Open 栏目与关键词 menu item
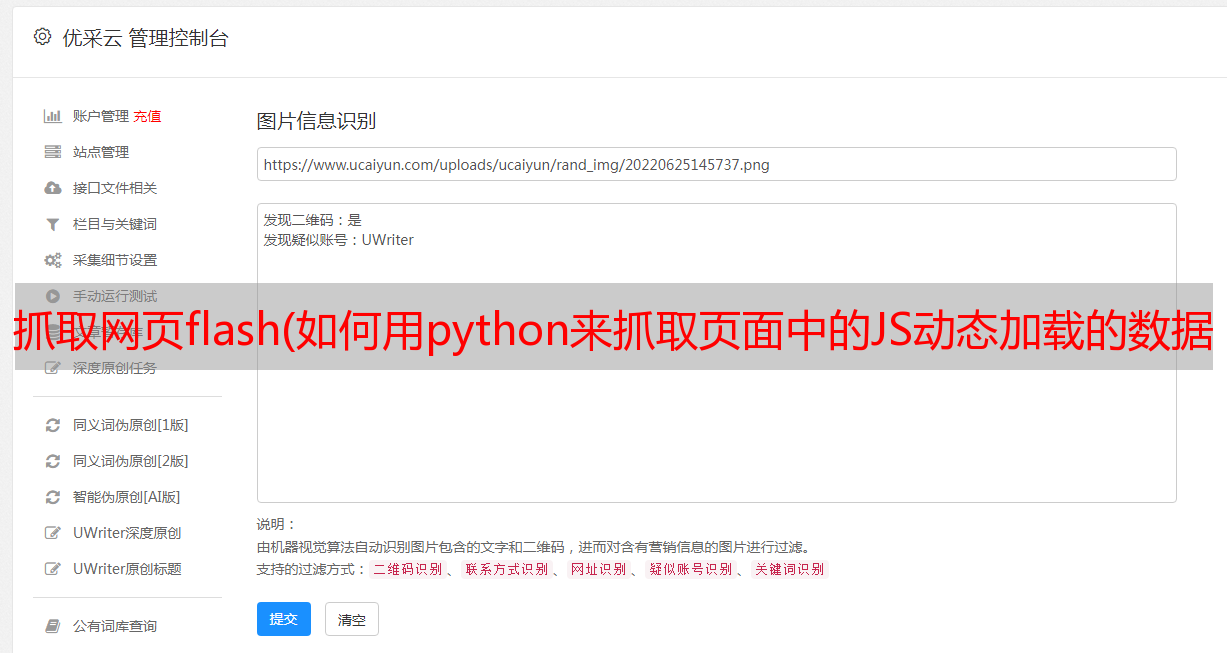This screenshot has width=1227, height=653. coord(115,224)
